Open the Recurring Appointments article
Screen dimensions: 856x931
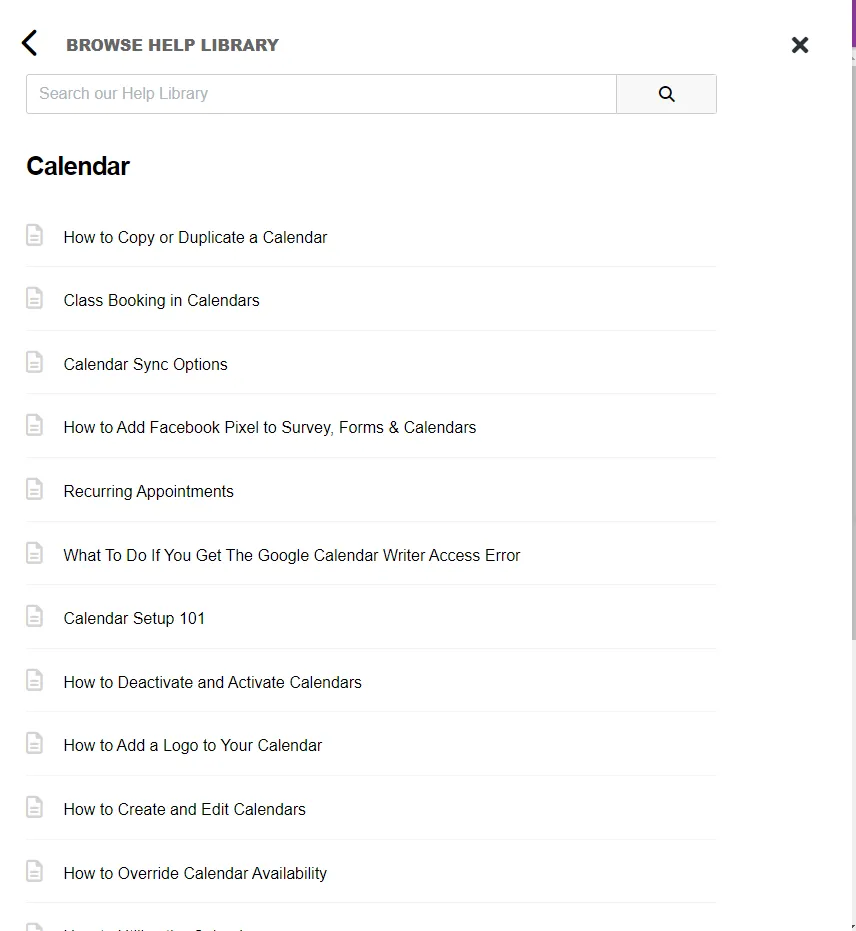tap(148, 491)
